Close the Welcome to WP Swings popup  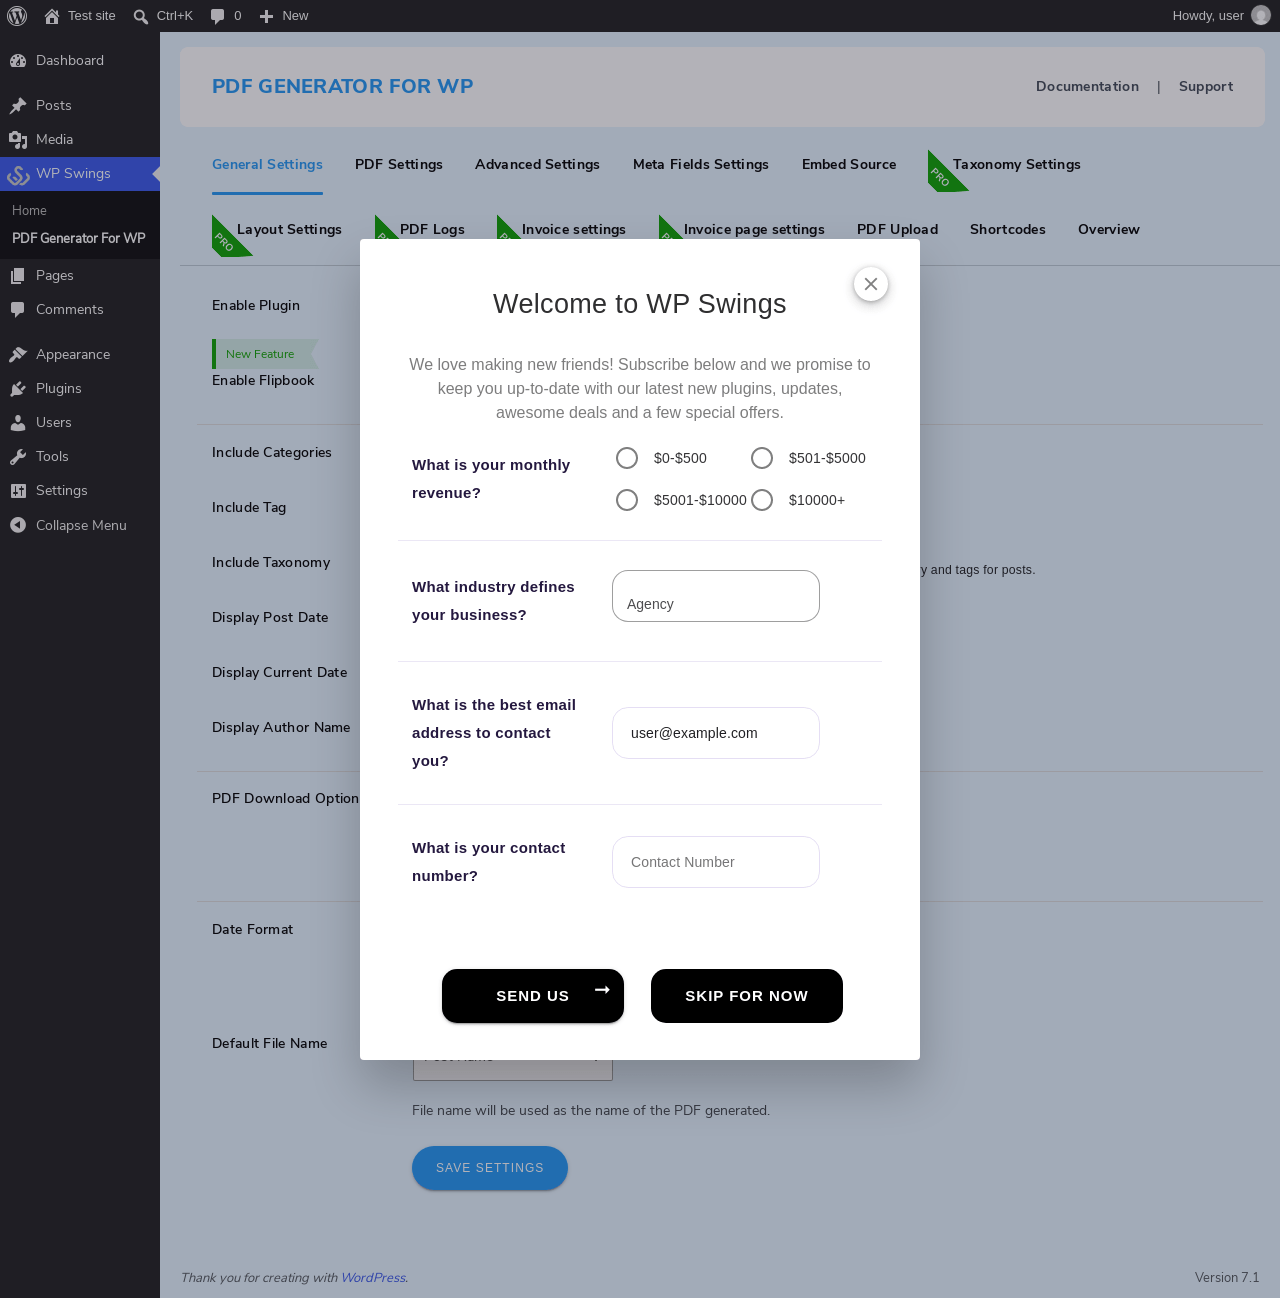point(871,284)
